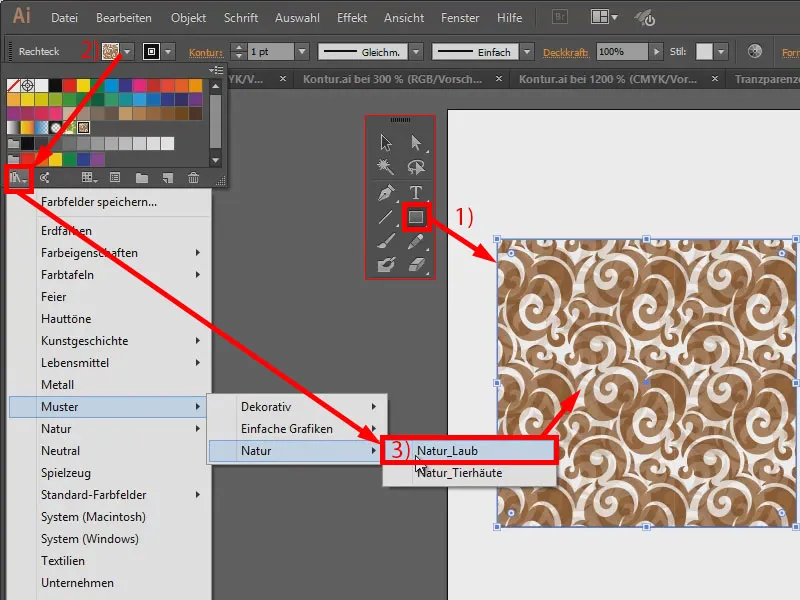The height and width of the screenshot is (600, 800).
Task: Select the Blob Brush tool
Action: 386,264
